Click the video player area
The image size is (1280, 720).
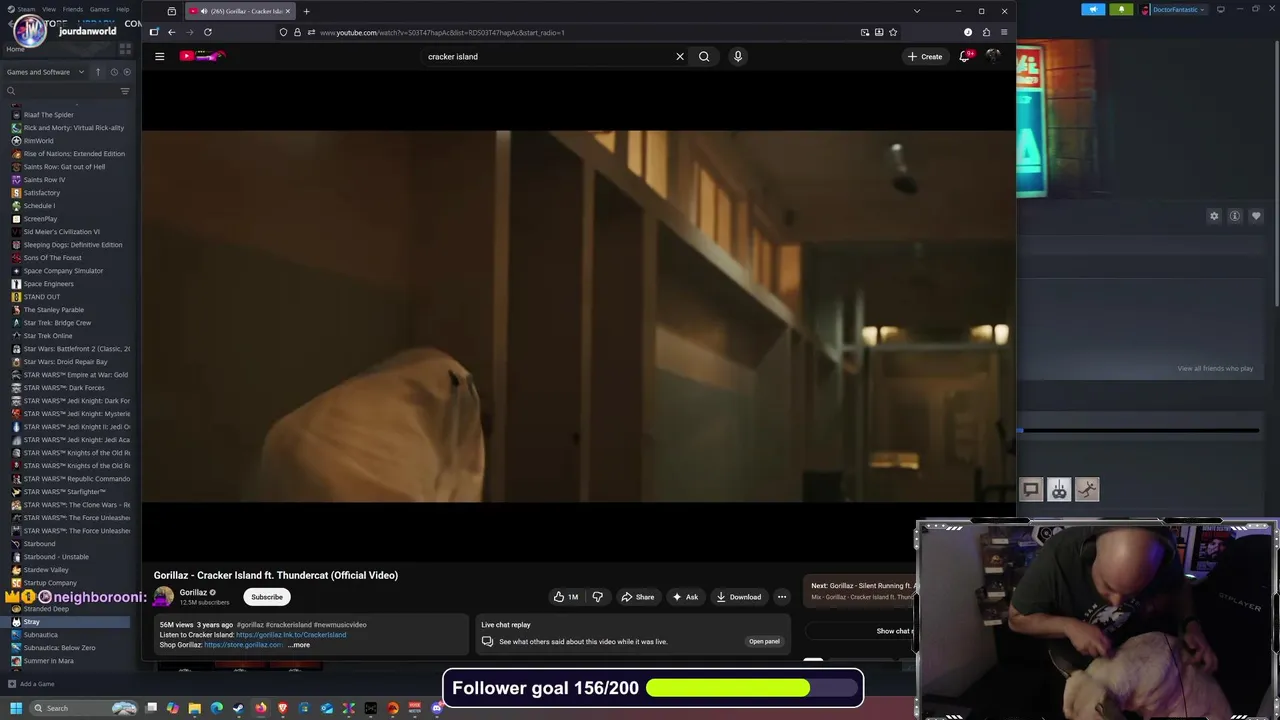[578, 316]
